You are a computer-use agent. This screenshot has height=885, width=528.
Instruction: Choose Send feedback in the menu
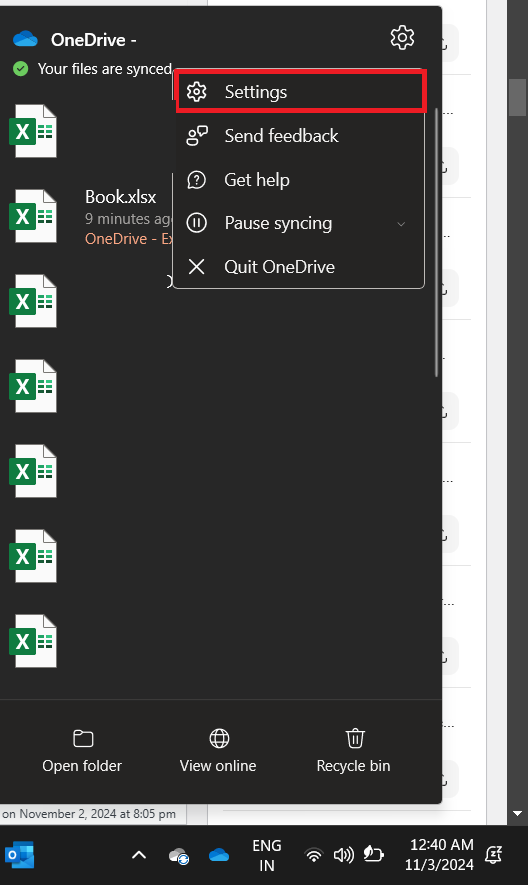(x=299, y=136)
